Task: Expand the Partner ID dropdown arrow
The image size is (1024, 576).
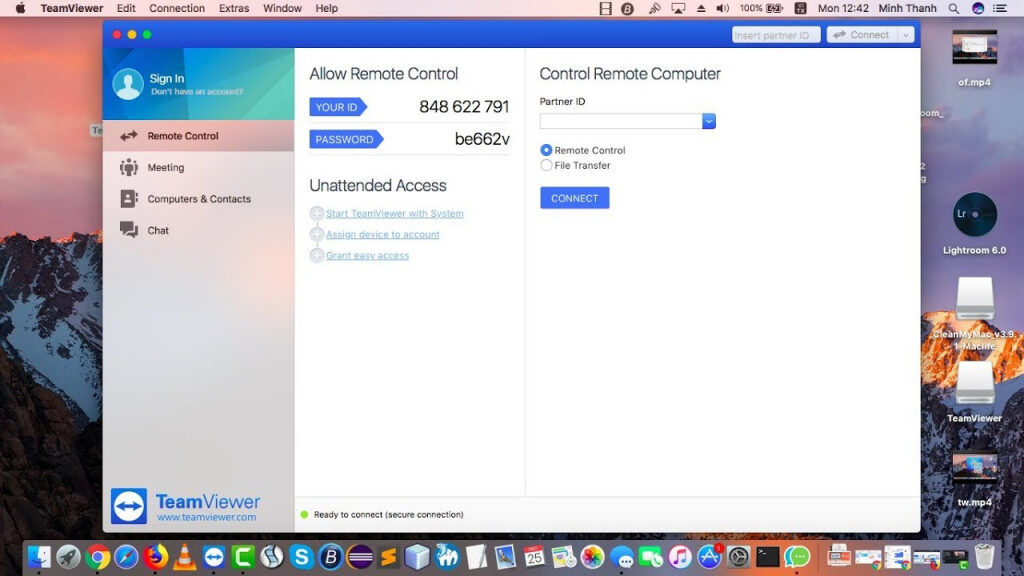Action: [709, 121]
